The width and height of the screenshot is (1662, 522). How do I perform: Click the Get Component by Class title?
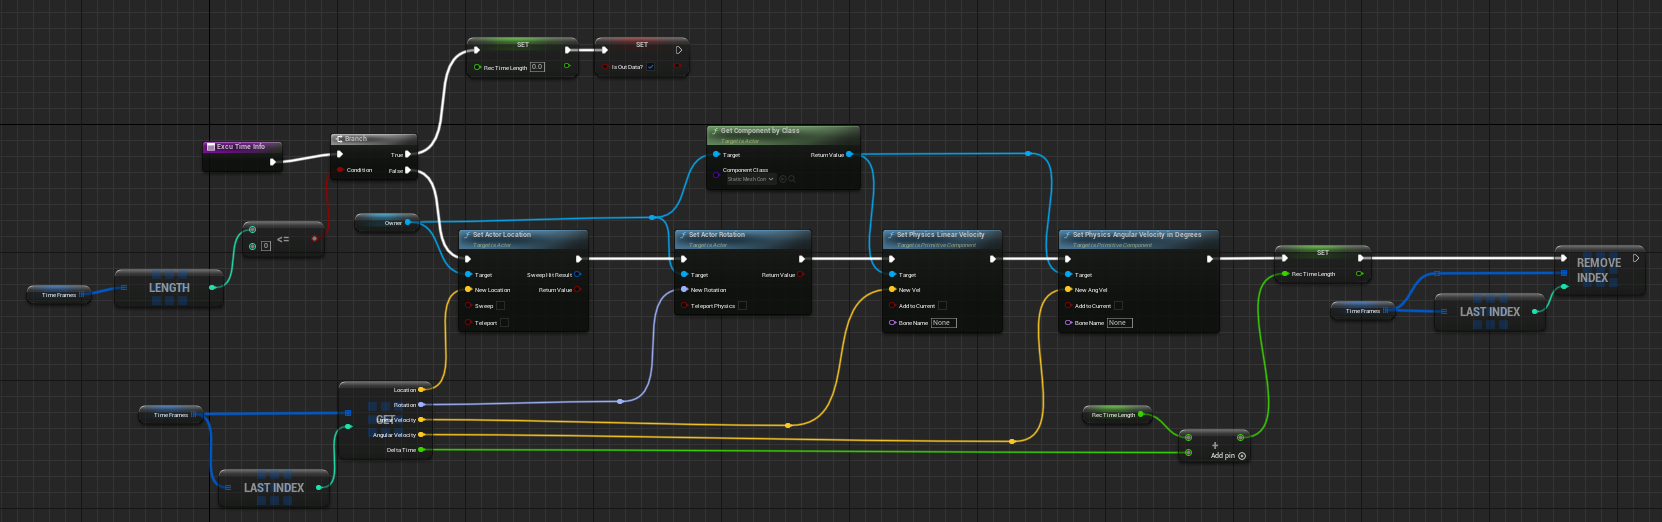click(x=760, y=131)
